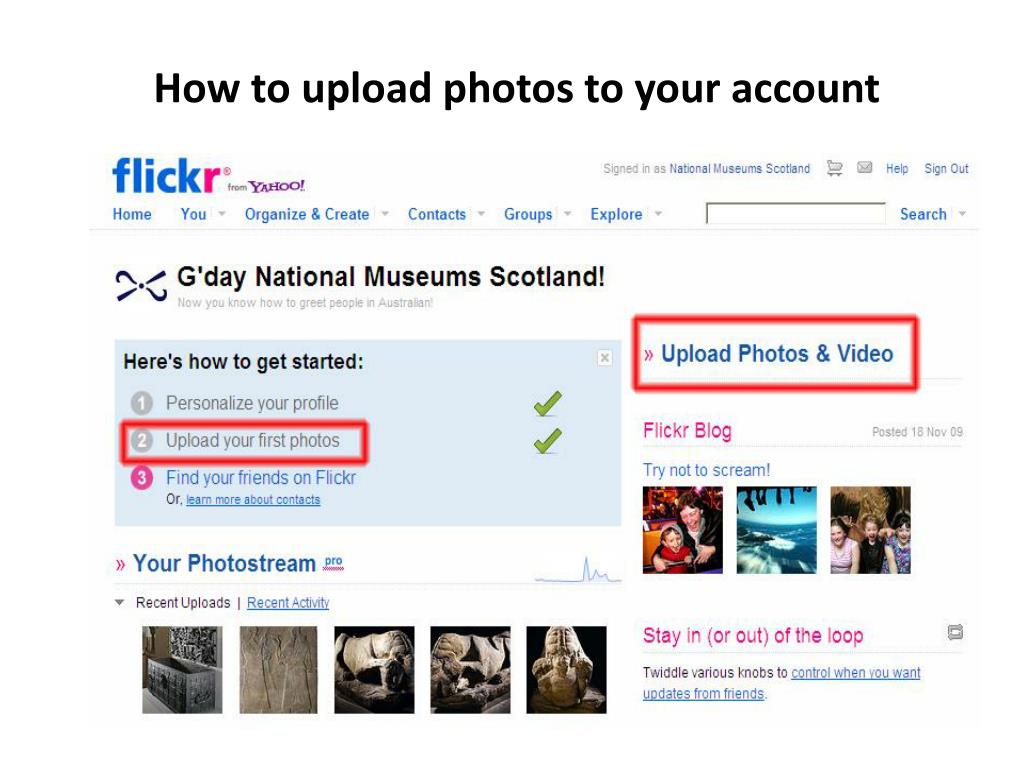Open the mail envelope icon
The image size is (1024, 768).
[x=865, y=168]
